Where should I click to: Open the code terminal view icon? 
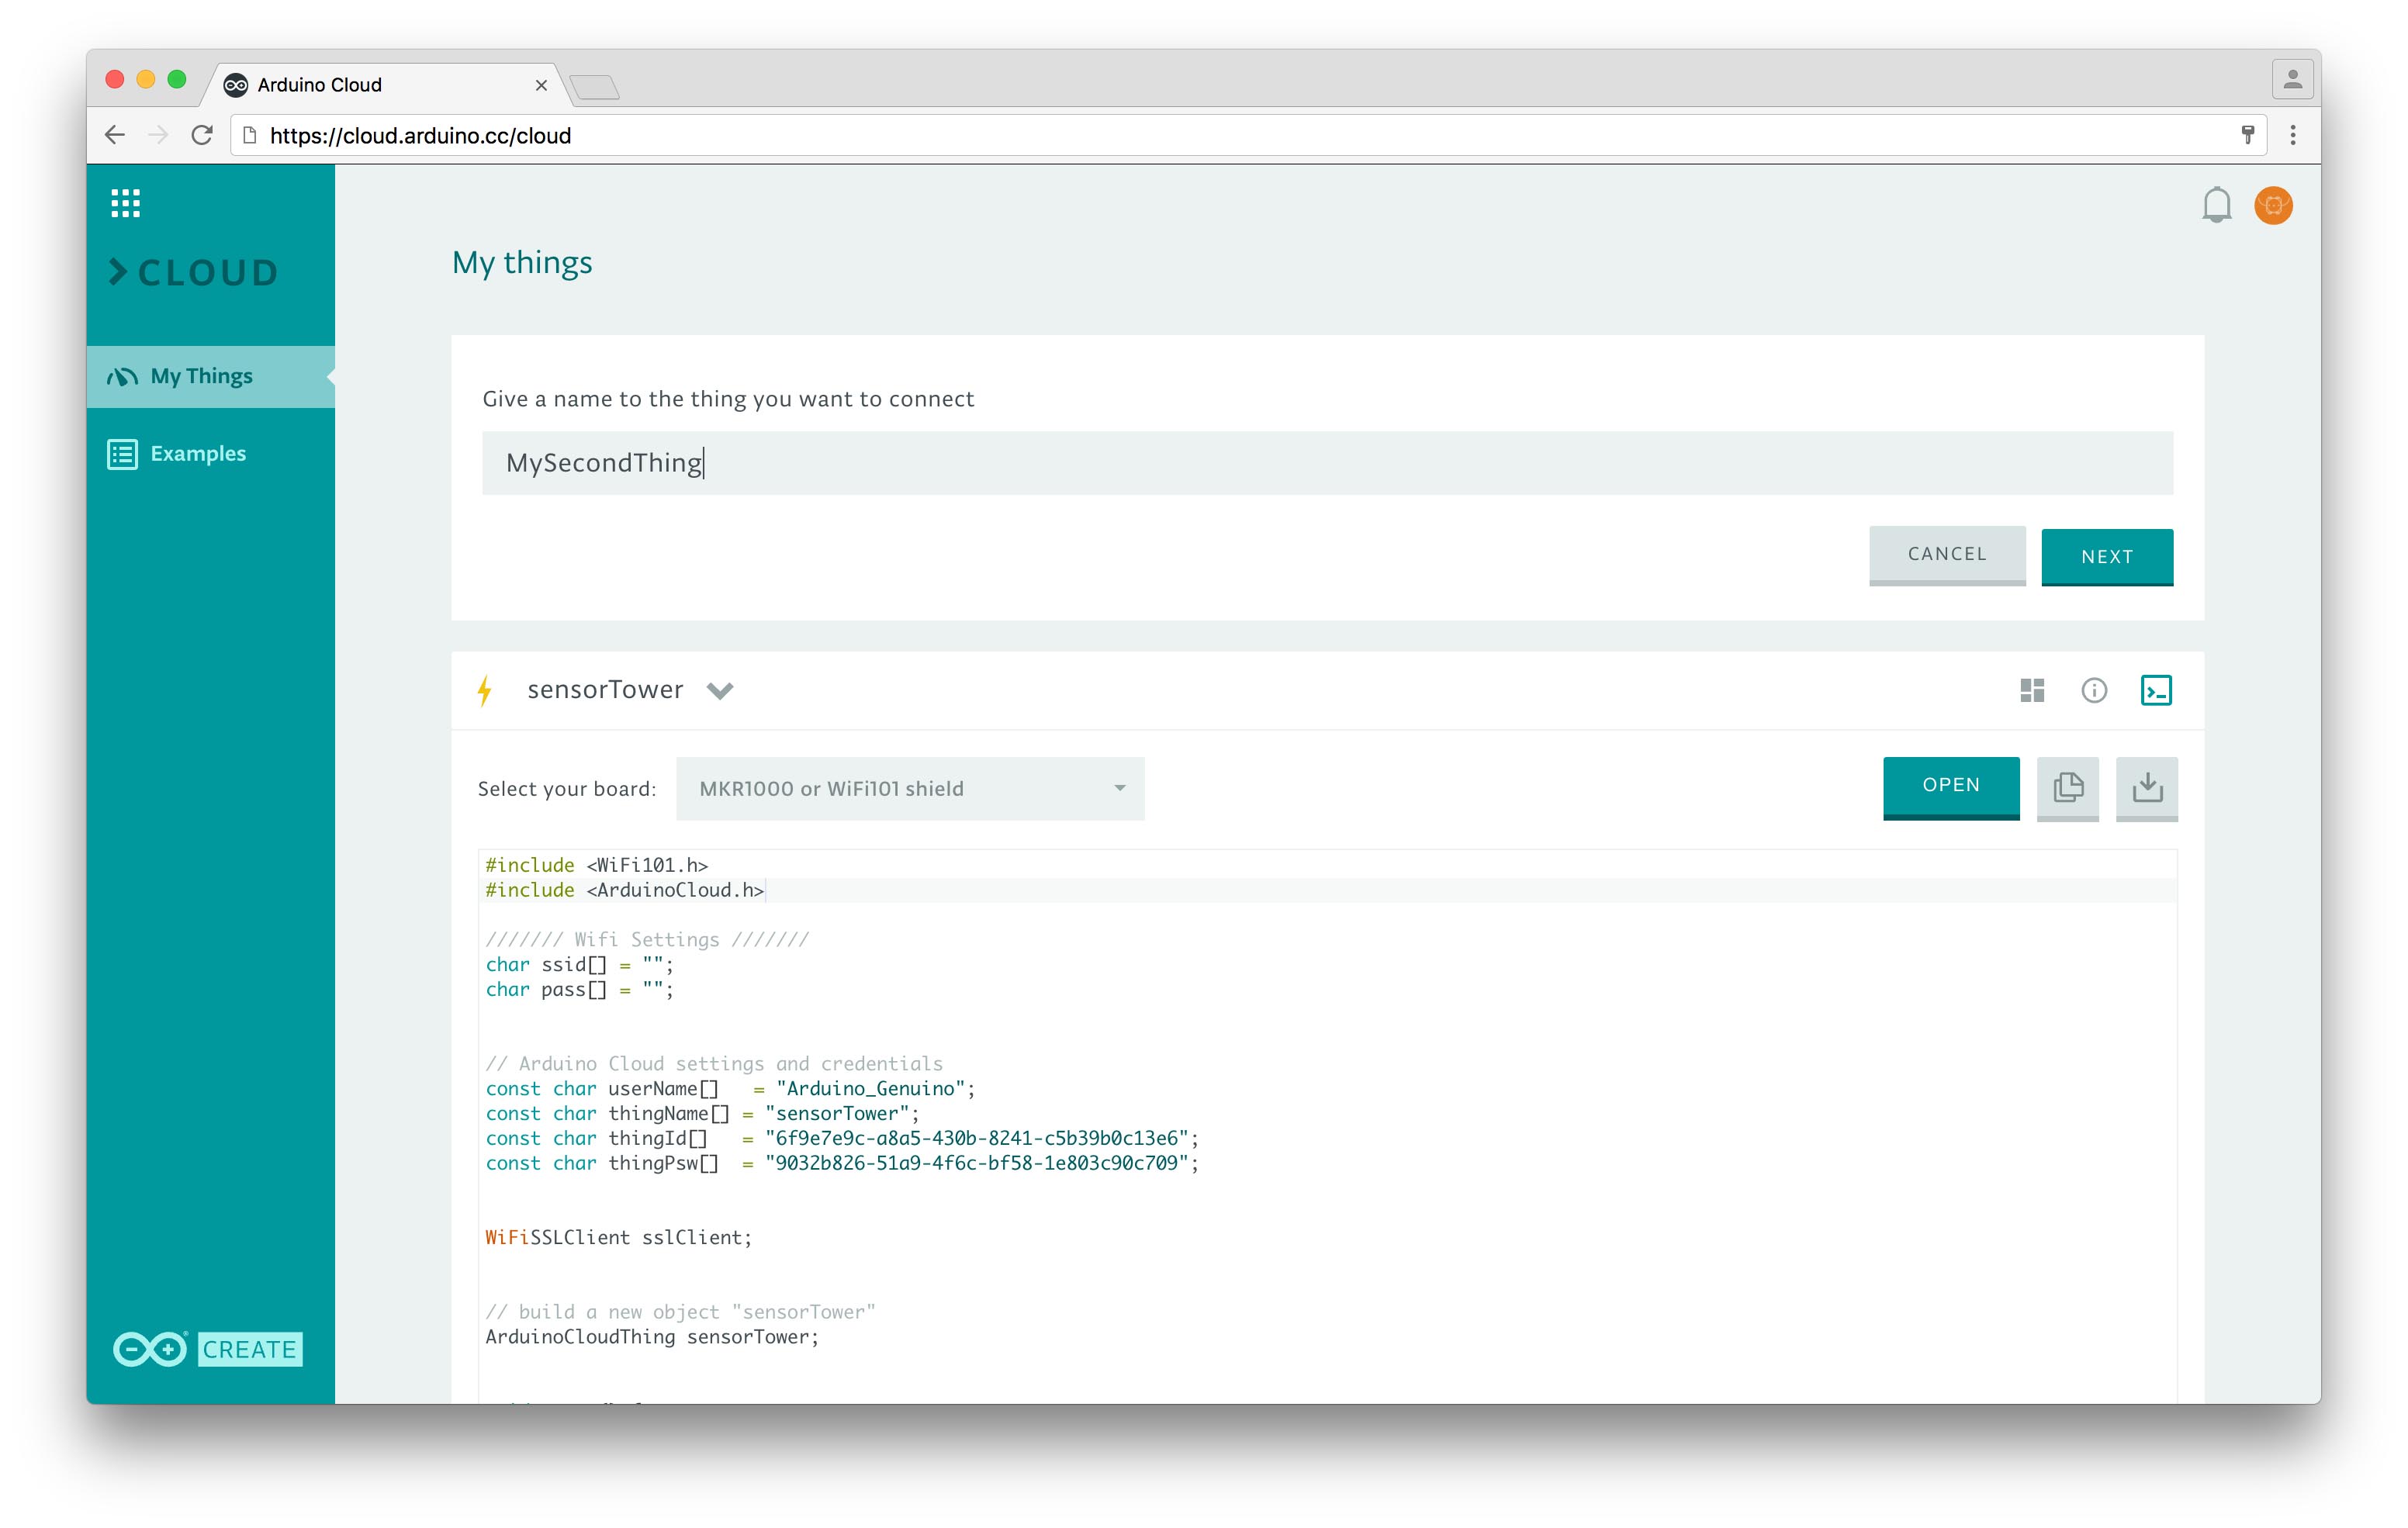click(2156, 690)
